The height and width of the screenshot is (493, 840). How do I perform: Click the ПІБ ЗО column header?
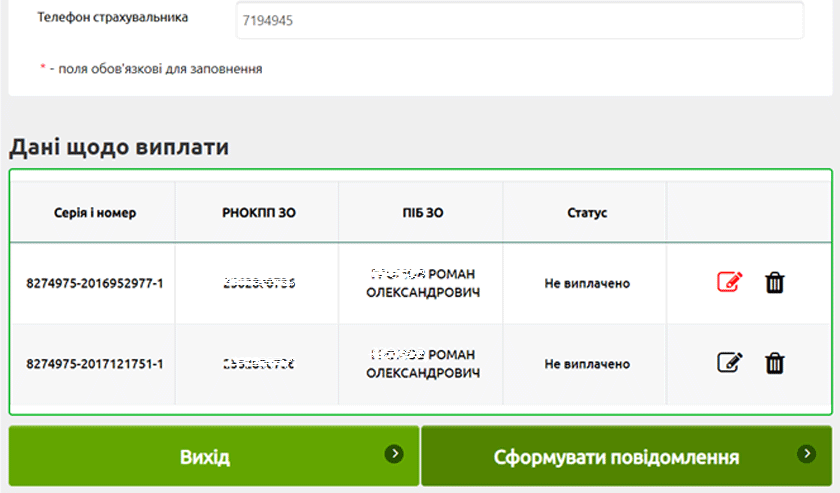click(x=420, y=213)
